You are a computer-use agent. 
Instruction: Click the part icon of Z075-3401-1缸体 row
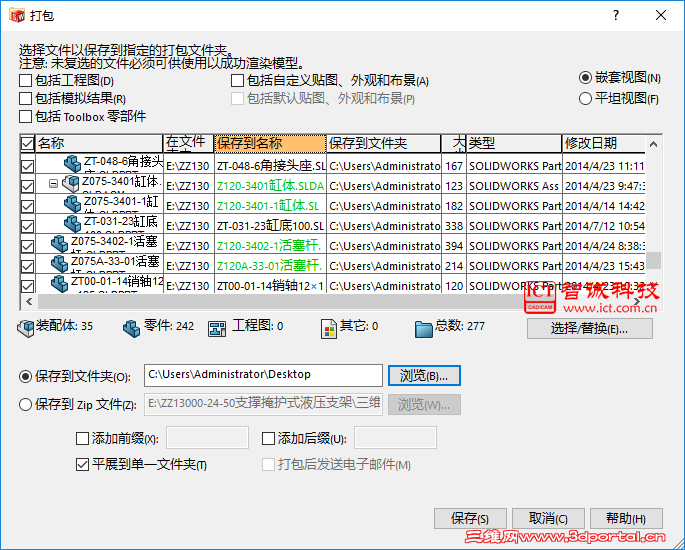pyautogui.click(x=72, y=204)
